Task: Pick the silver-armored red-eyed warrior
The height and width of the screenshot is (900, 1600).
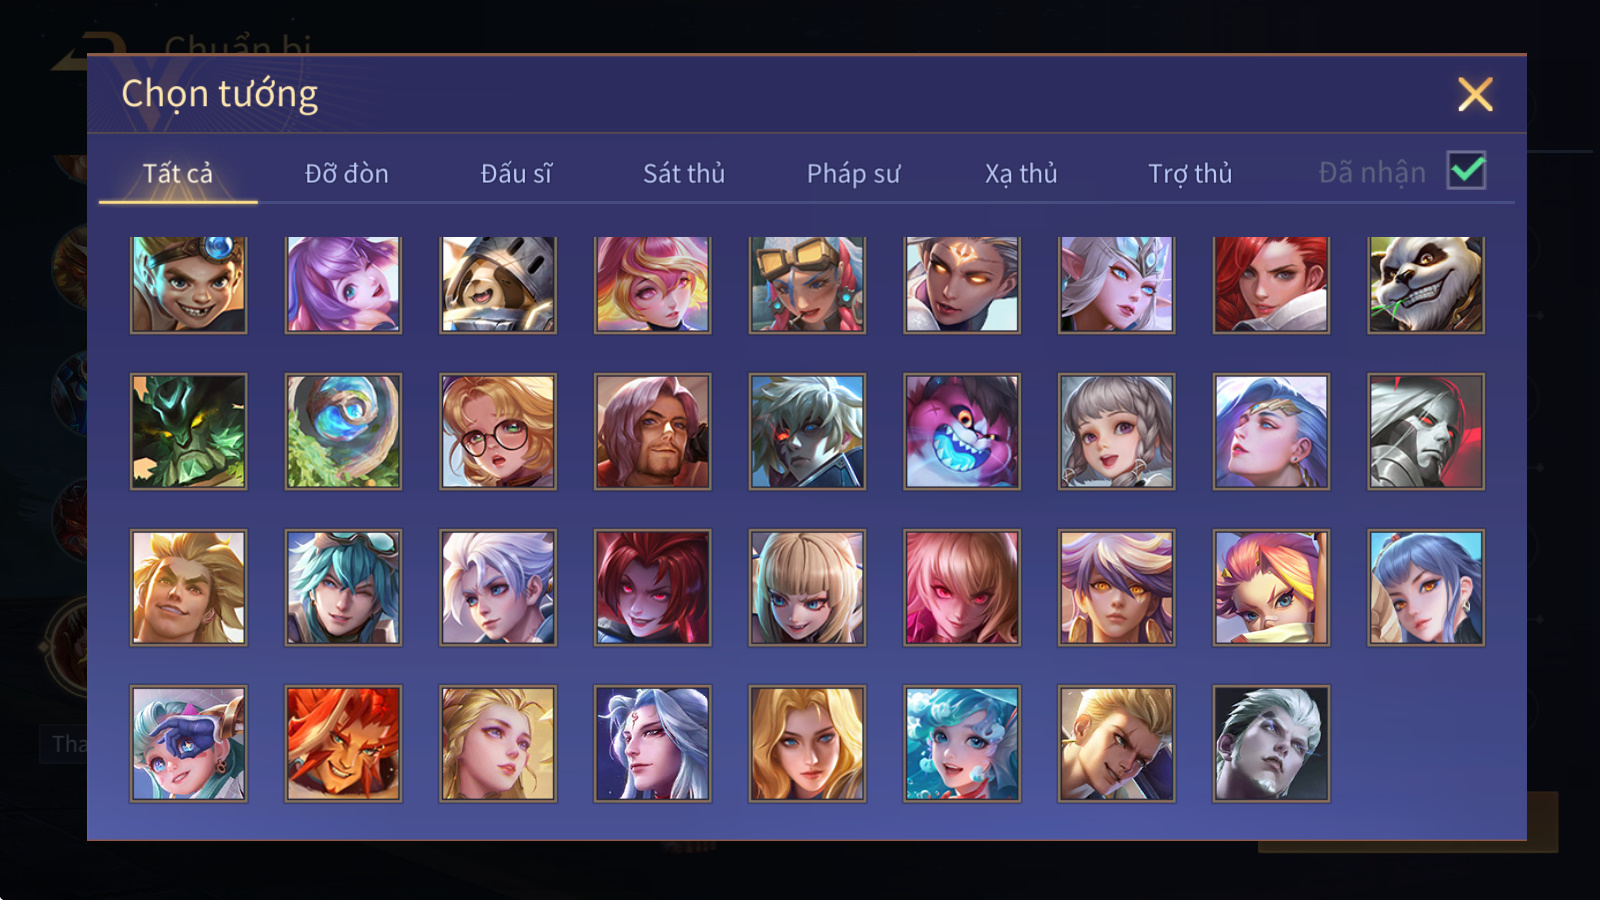Action: click(1426, 431)
